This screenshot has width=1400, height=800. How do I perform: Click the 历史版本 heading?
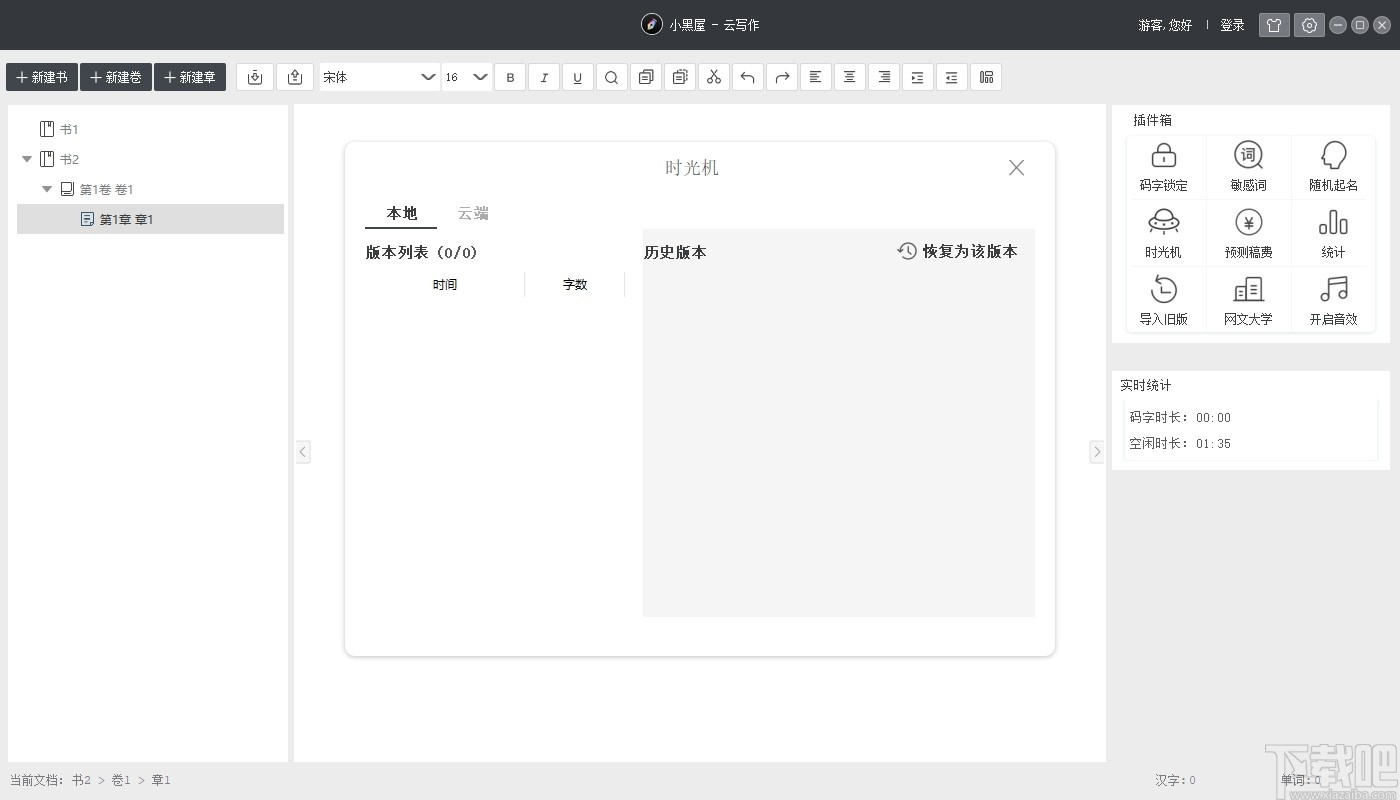(675, 252)
